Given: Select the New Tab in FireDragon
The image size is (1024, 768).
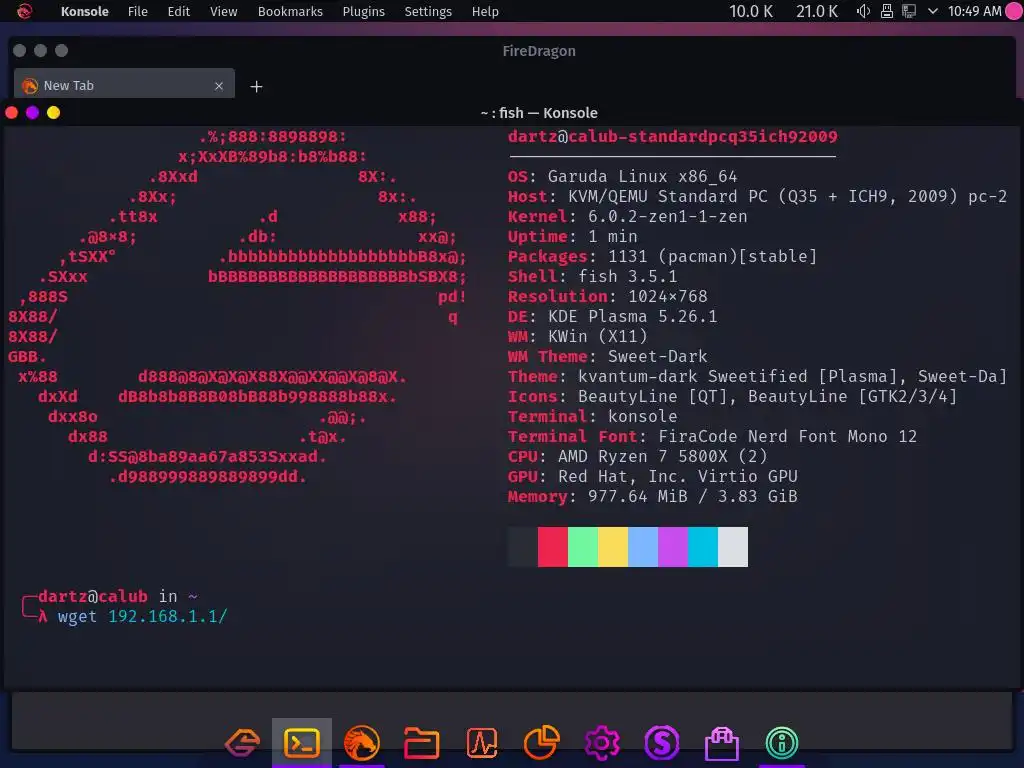Looking at the screenshot, I should tap(124, 86).
